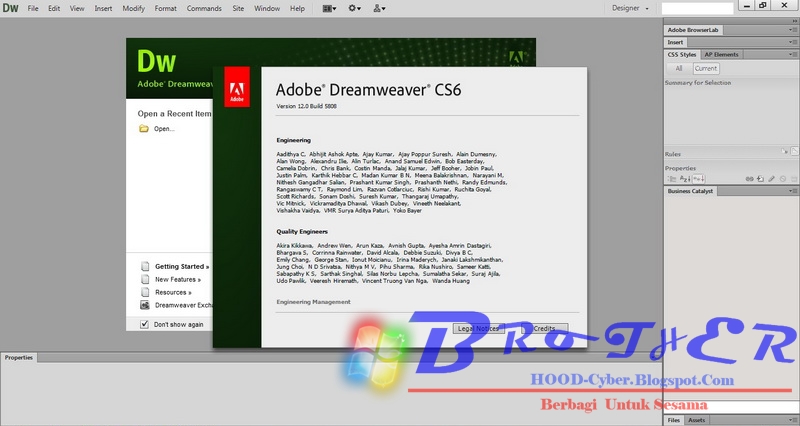Open the Commands menu
This screenshot has height=426, width=800.
204,8
